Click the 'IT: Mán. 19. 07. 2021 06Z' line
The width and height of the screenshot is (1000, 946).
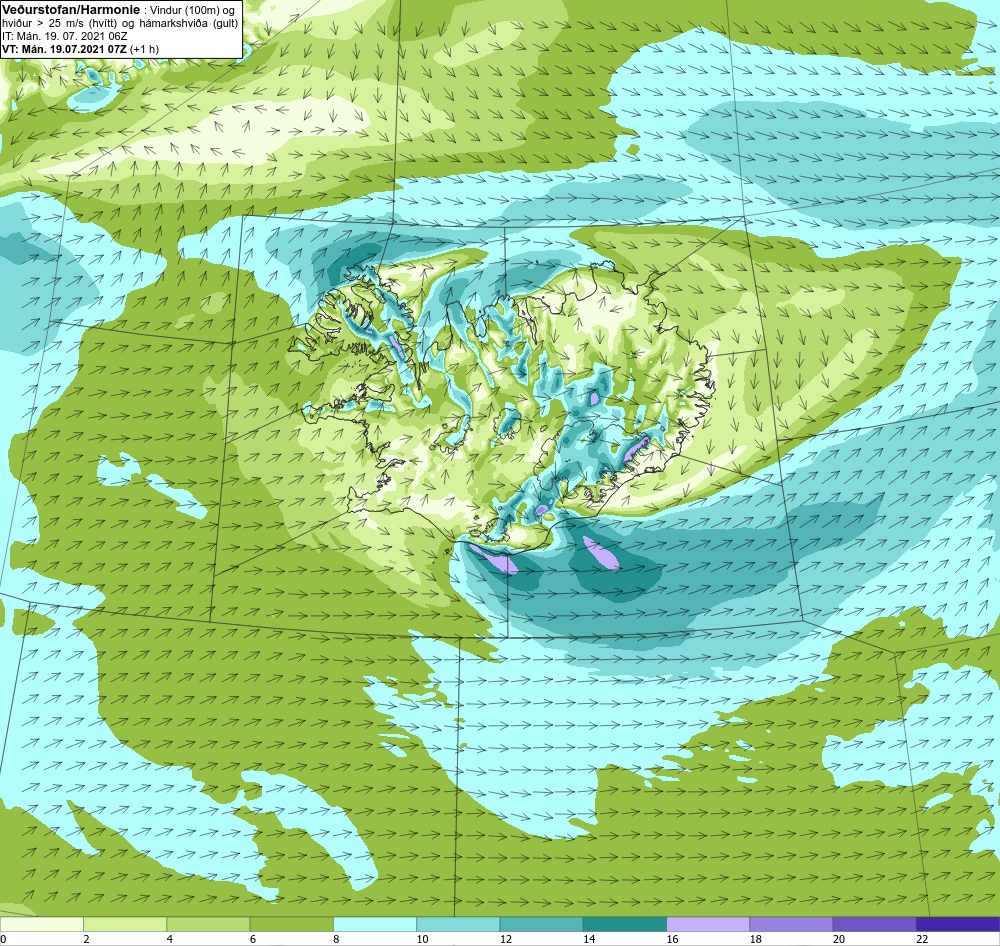[x=64, y=36]
